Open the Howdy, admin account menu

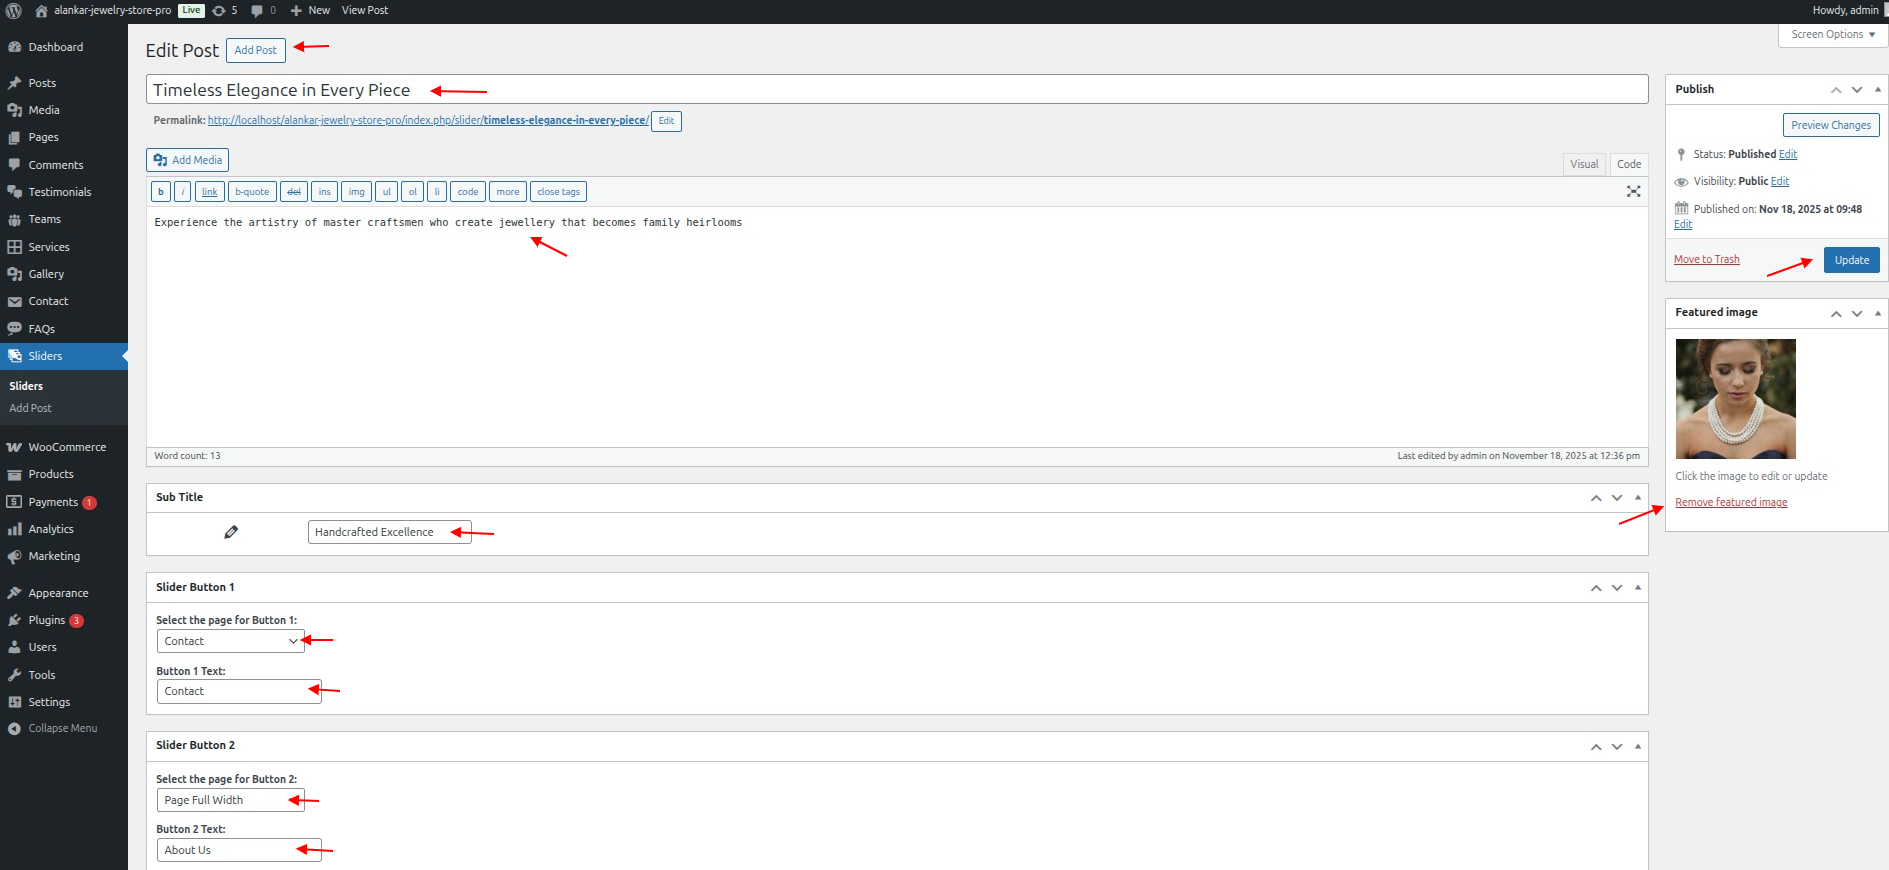point(1845,11)
